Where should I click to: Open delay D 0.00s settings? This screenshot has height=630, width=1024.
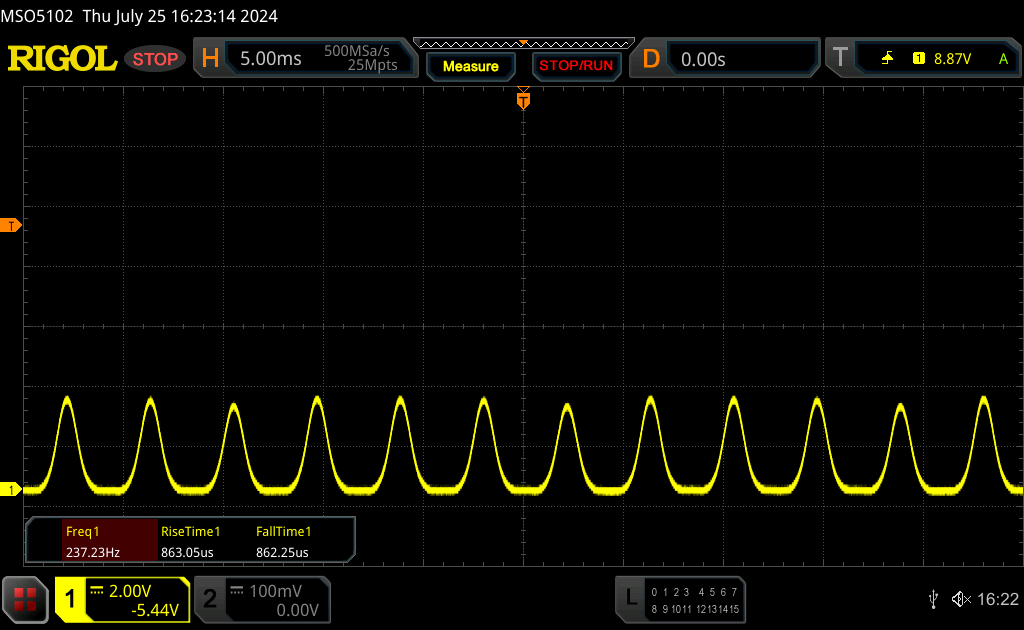coord(725,59)
